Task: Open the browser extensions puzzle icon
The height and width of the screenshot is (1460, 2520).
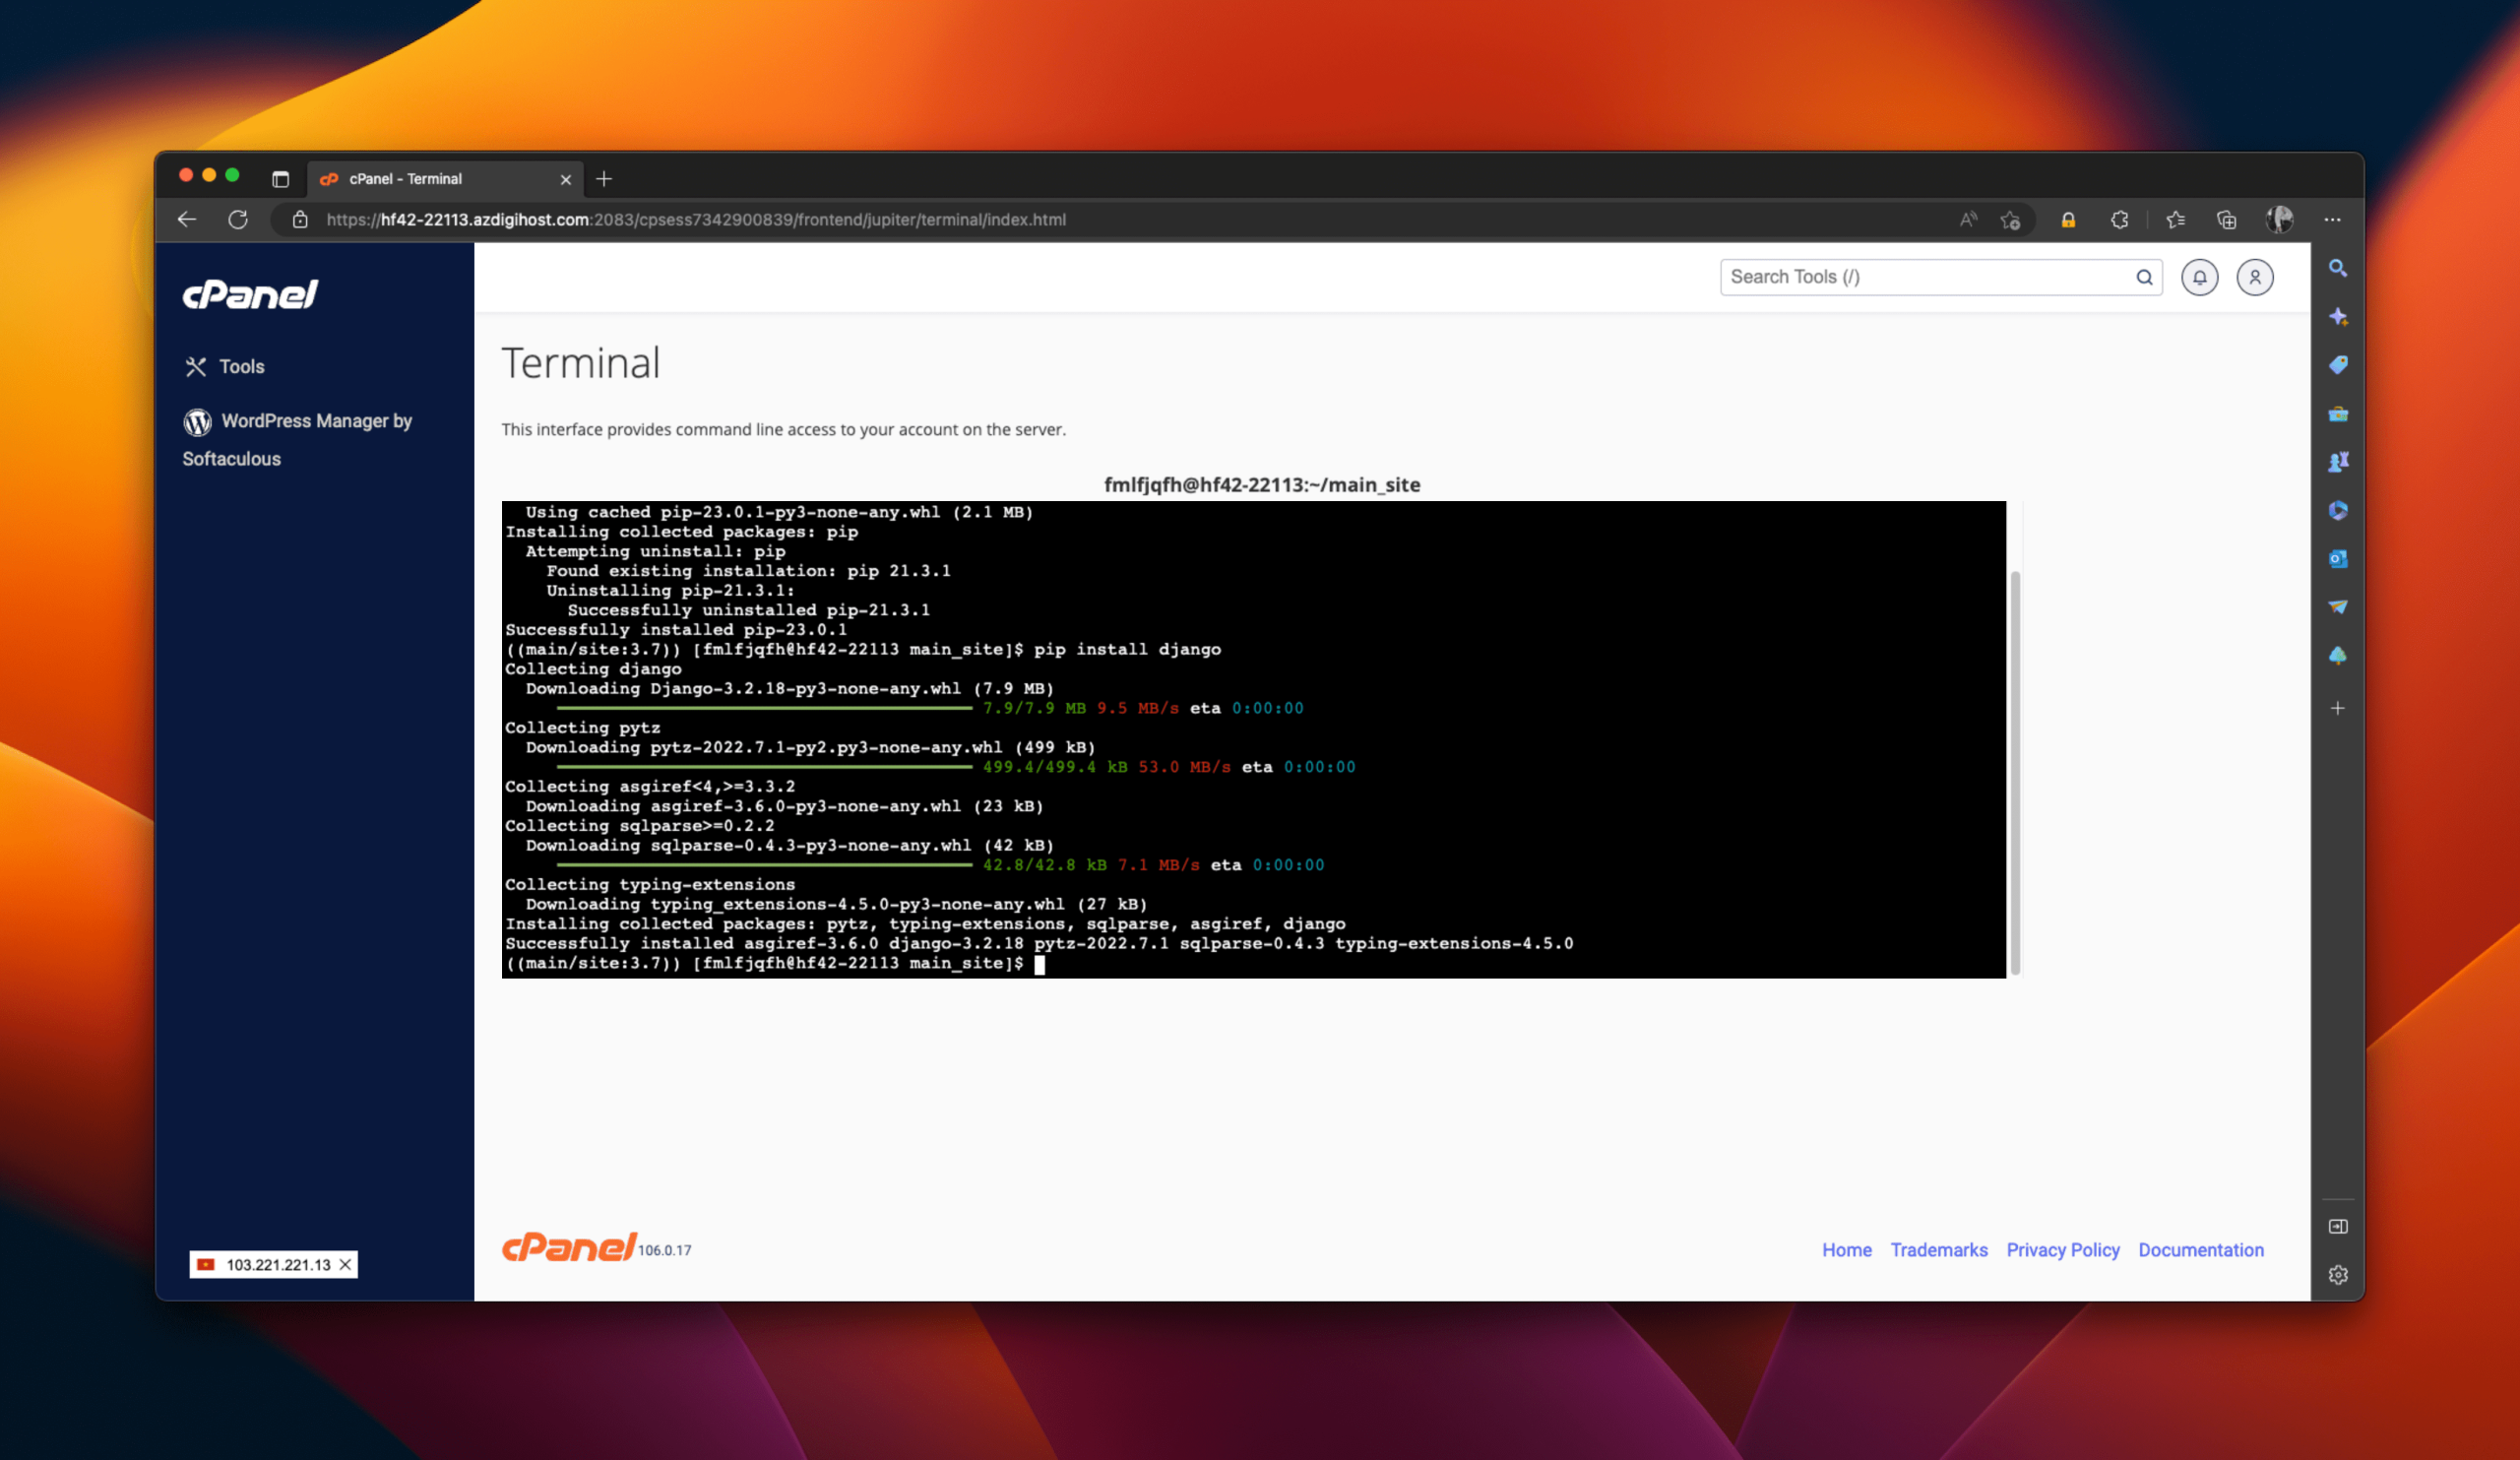Action: click(x=2119, y=220)
